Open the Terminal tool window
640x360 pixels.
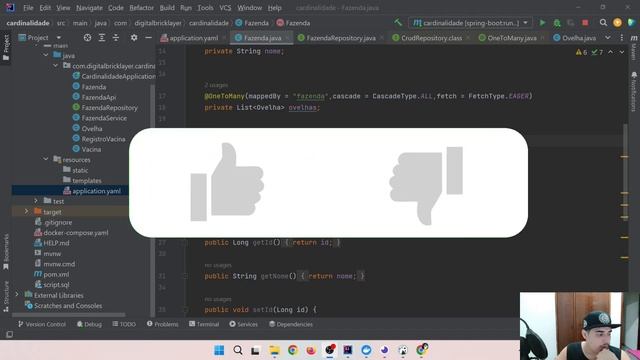204,324
